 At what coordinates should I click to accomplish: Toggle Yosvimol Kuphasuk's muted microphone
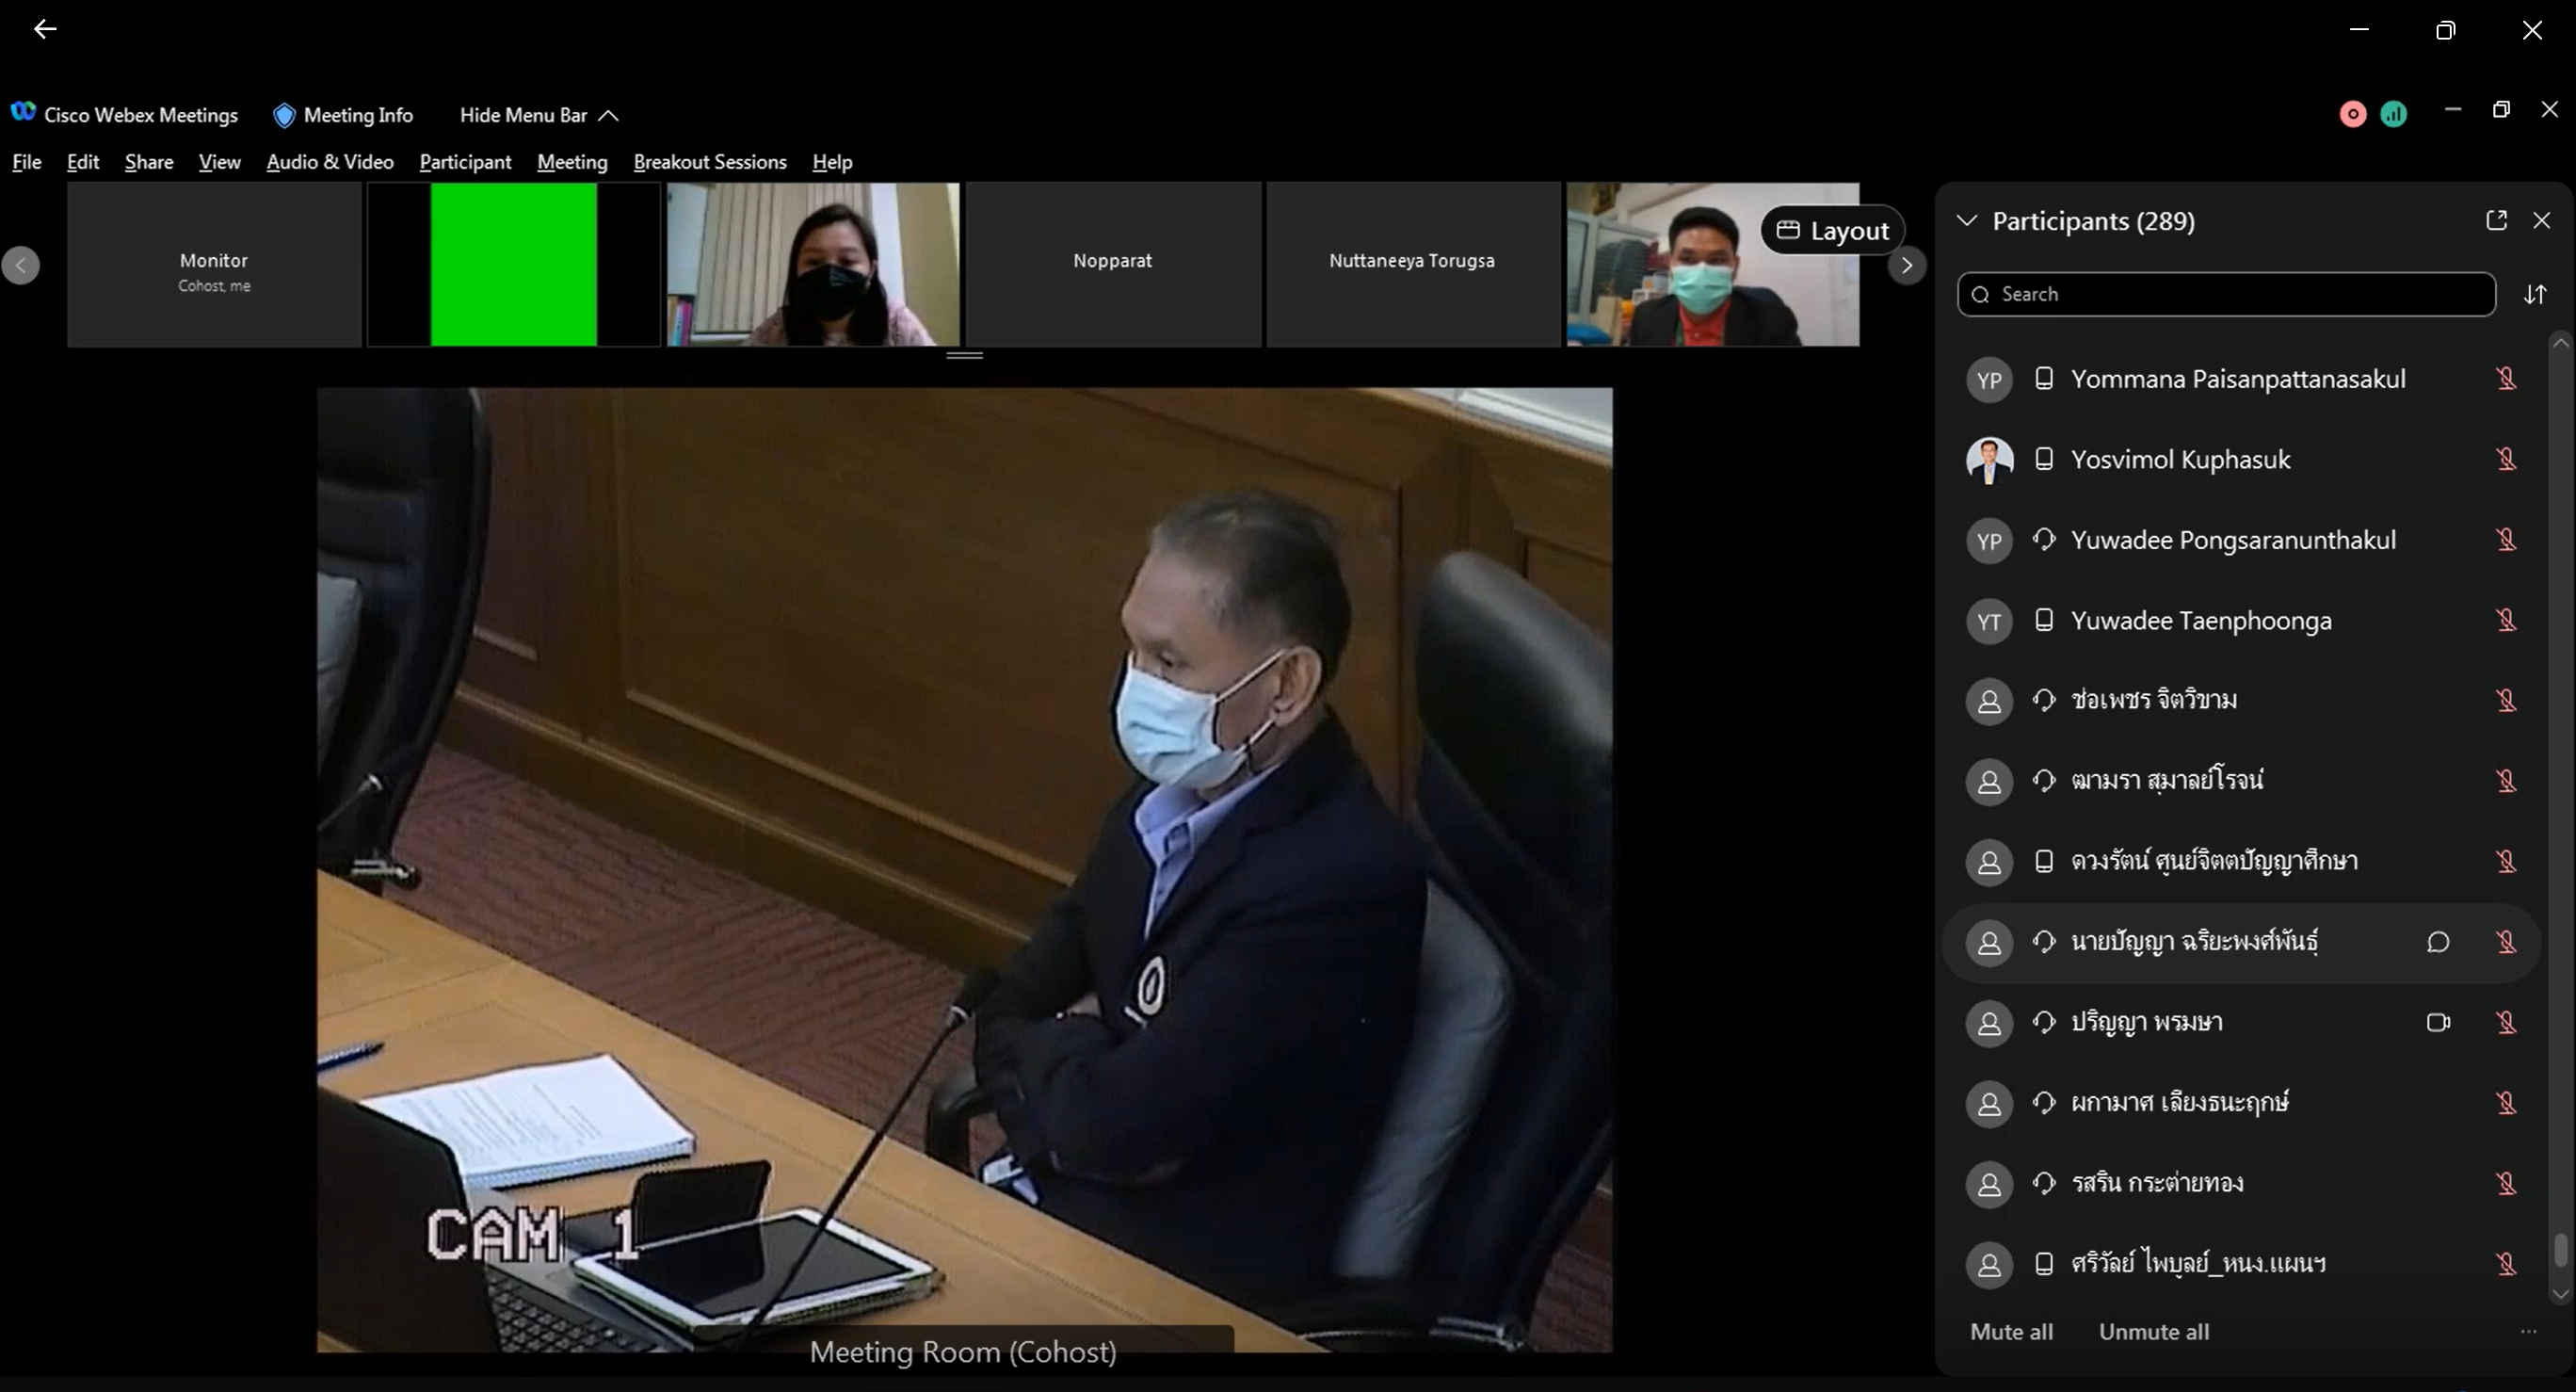point(2506,459)
